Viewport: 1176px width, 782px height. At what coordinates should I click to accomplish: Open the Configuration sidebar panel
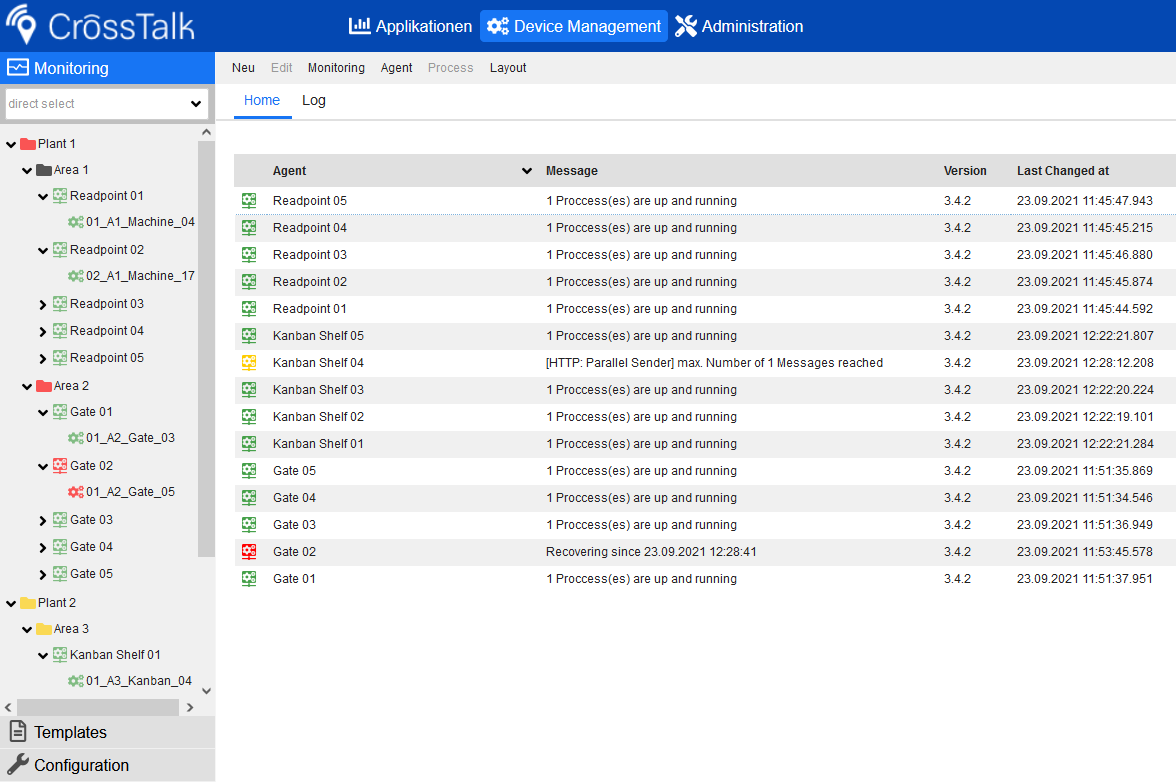[107, 765]
